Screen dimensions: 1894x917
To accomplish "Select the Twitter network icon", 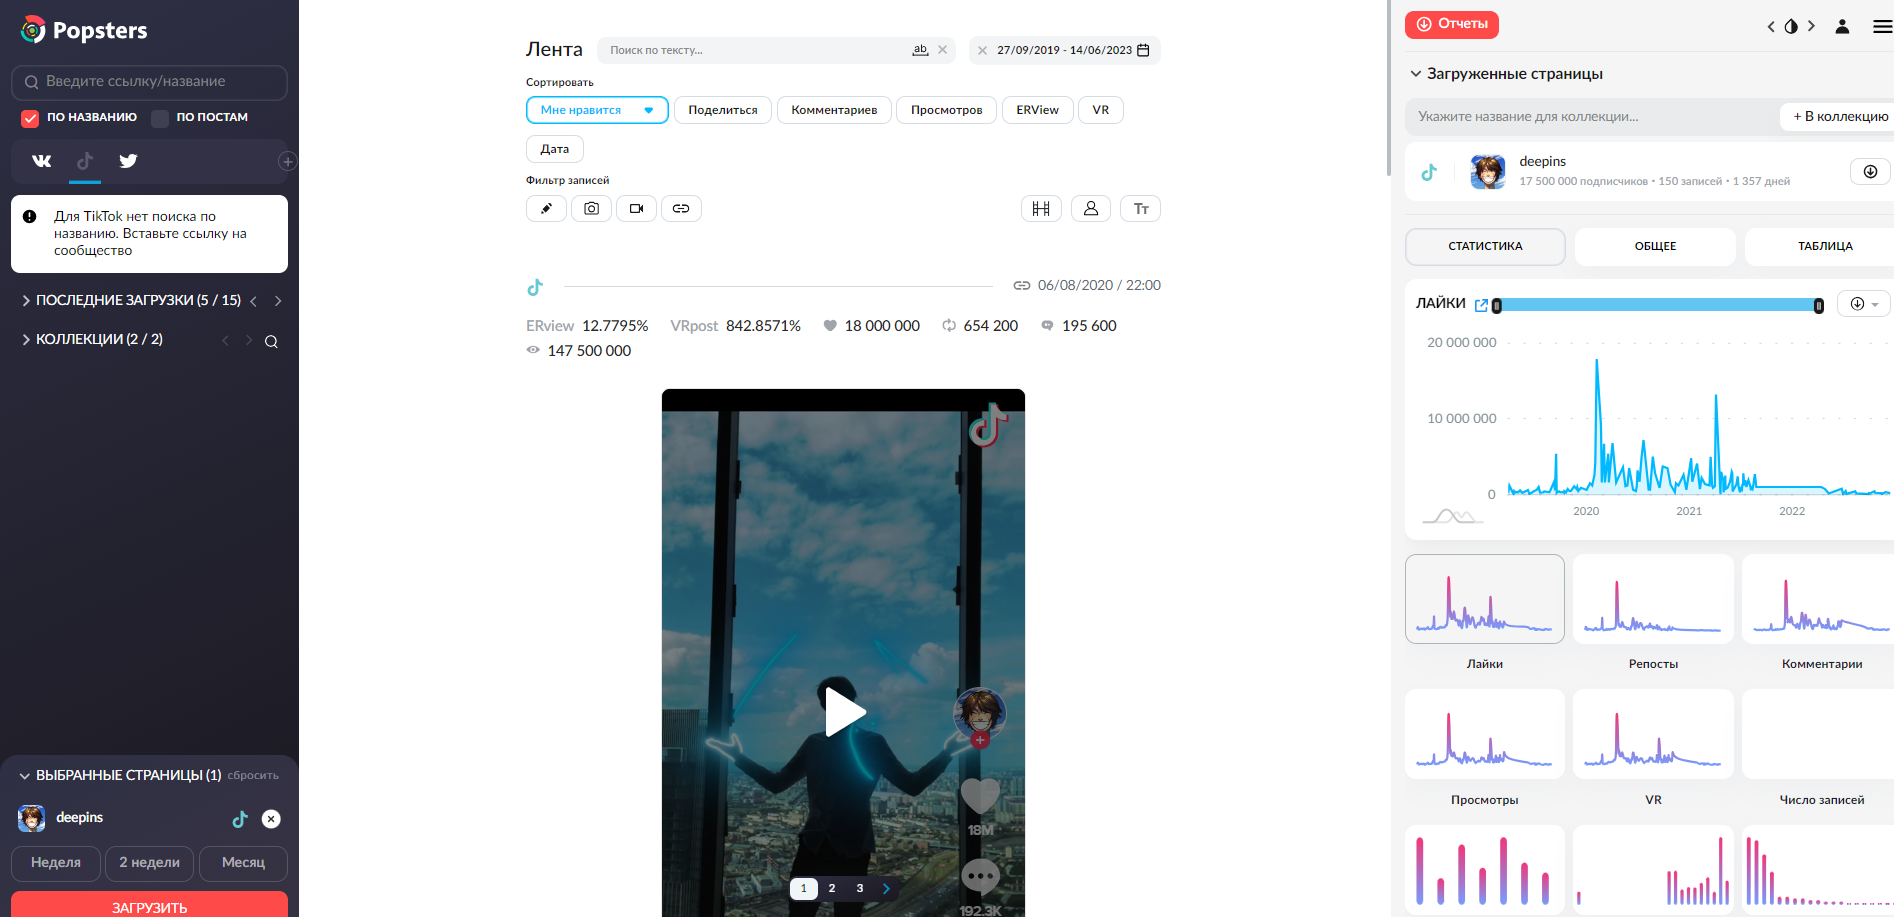I will (128, 161).
